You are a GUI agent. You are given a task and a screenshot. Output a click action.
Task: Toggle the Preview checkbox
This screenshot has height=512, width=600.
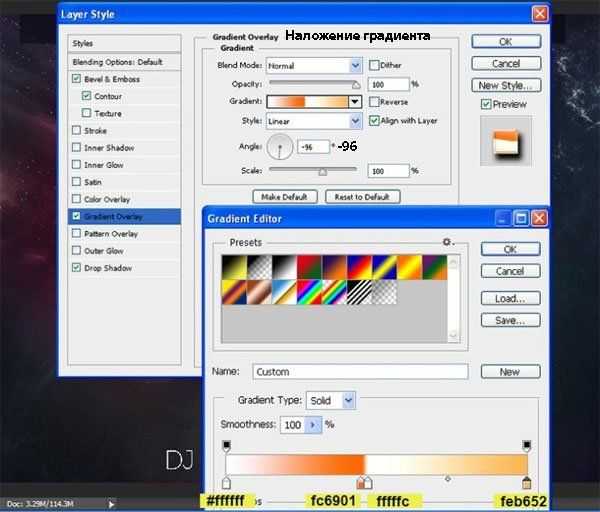click(486, 104)
